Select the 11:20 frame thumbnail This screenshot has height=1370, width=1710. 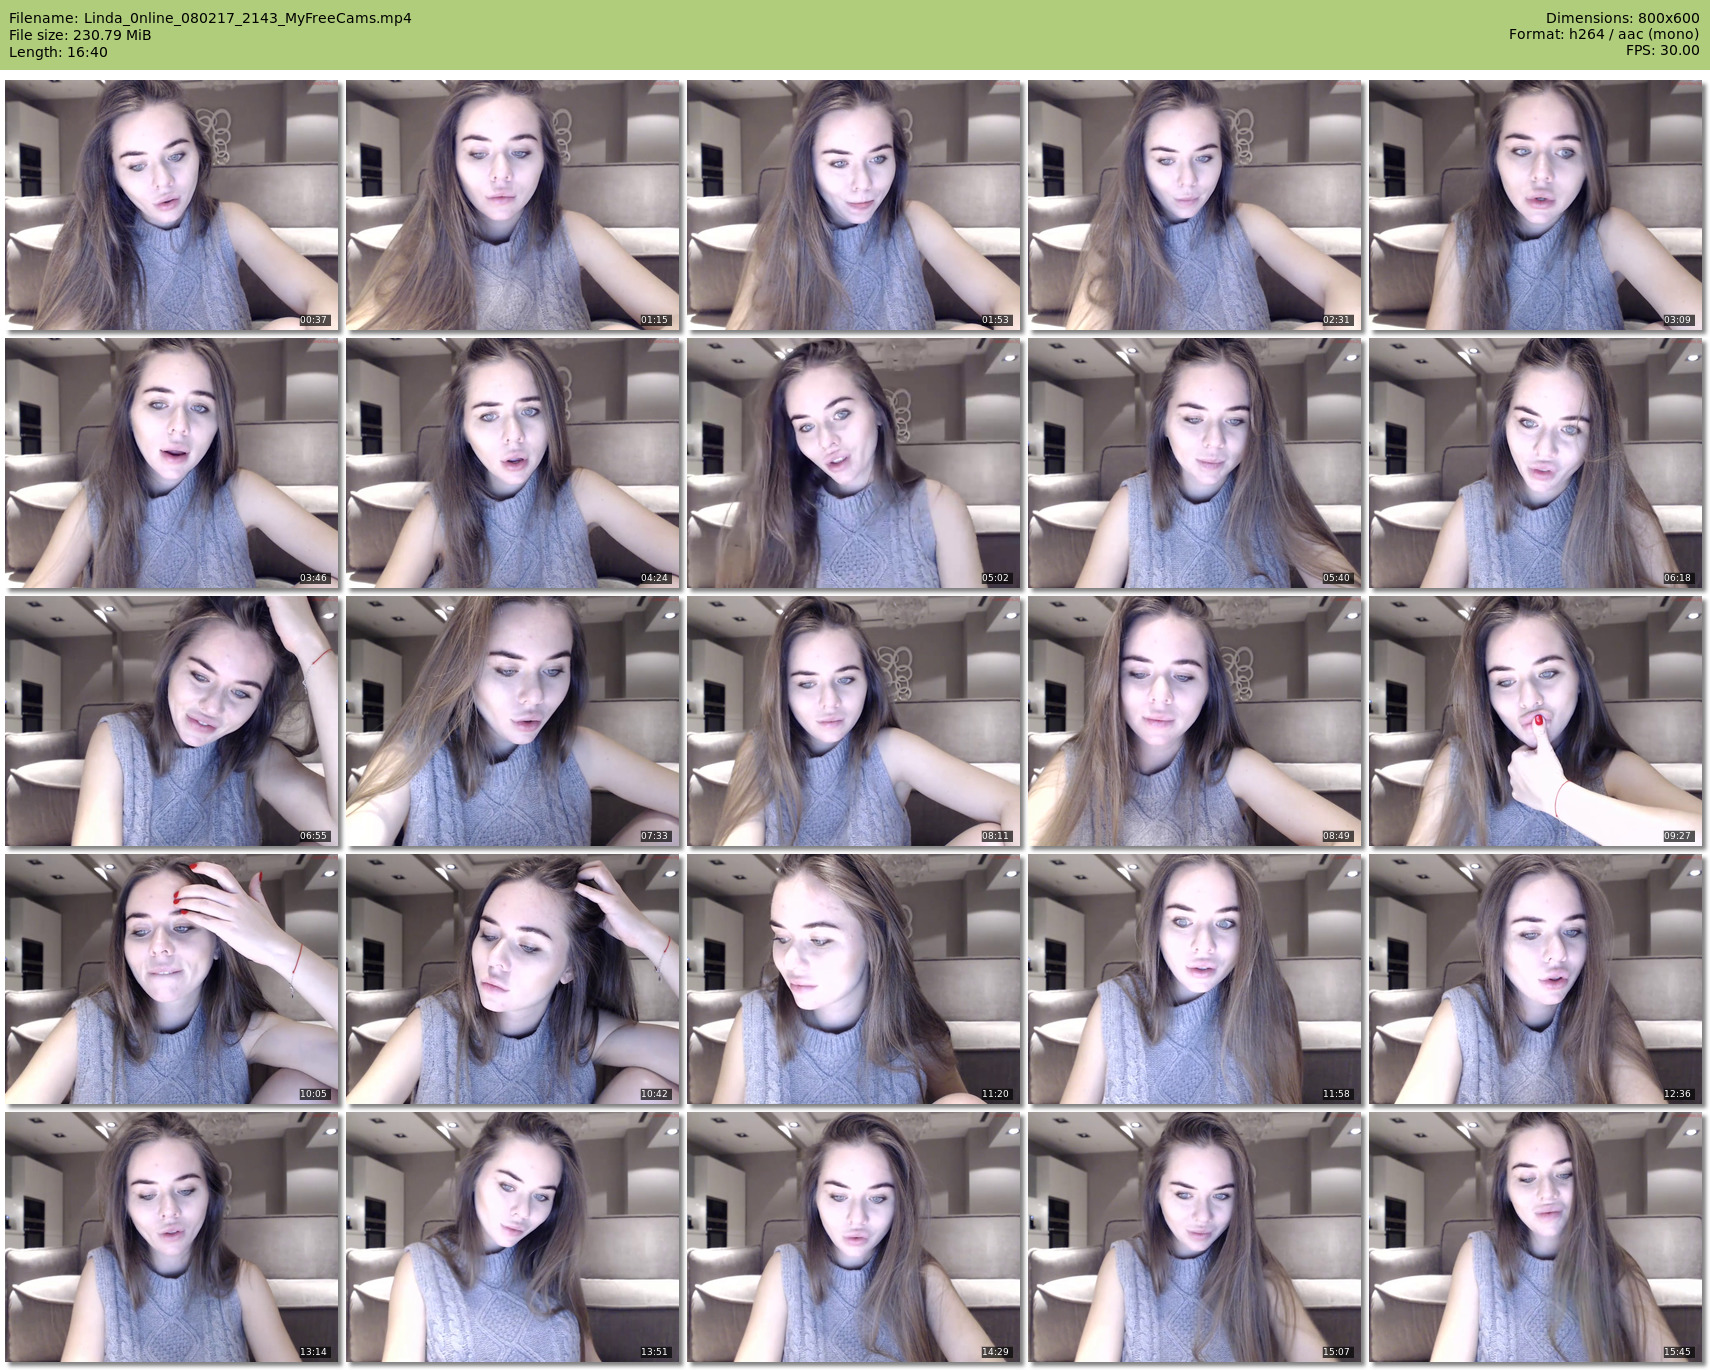pyautogui.click(x=854, y=979)
